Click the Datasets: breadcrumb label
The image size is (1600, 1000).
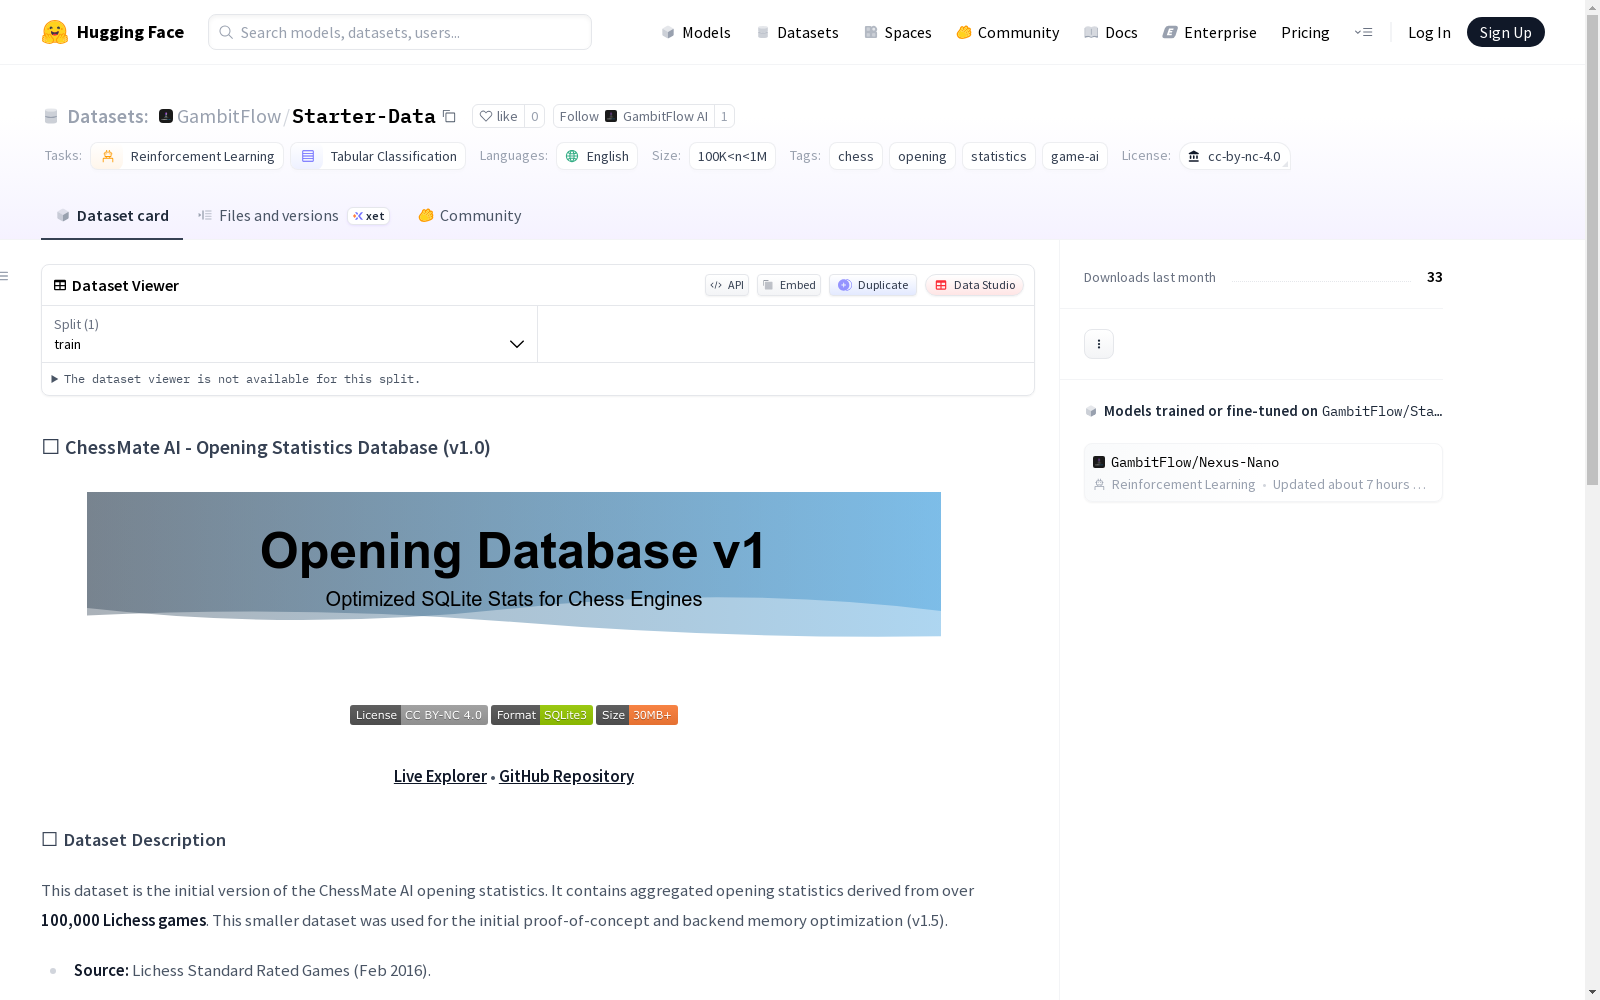point(107,116)
